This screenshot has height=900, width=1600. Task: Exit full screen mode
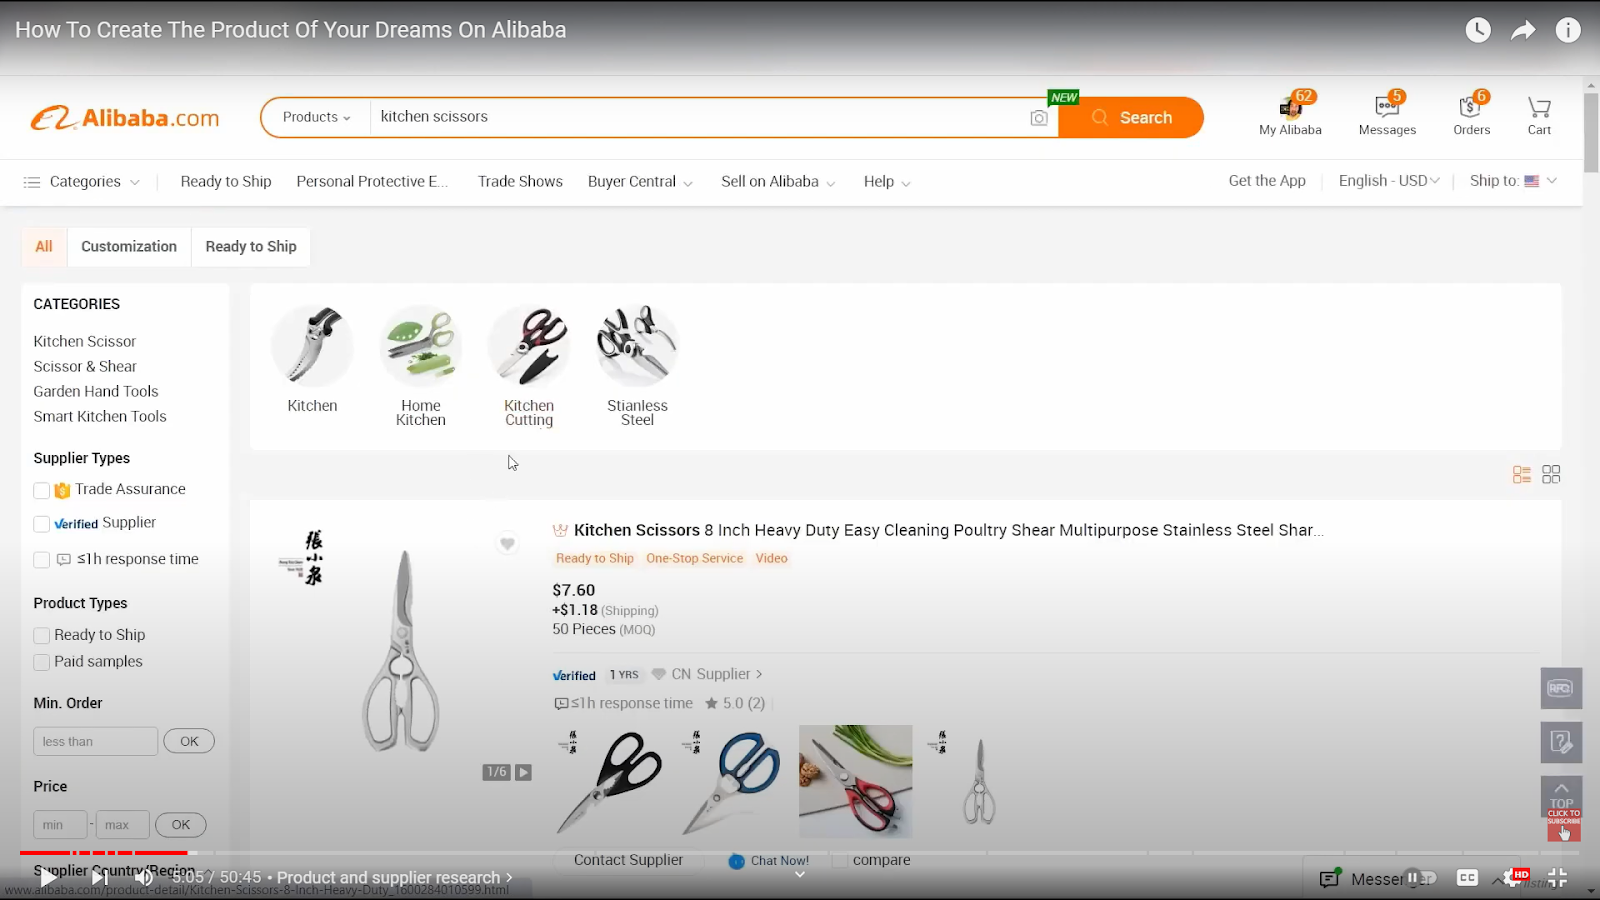pyautogui.click(x=1557, y=878)
